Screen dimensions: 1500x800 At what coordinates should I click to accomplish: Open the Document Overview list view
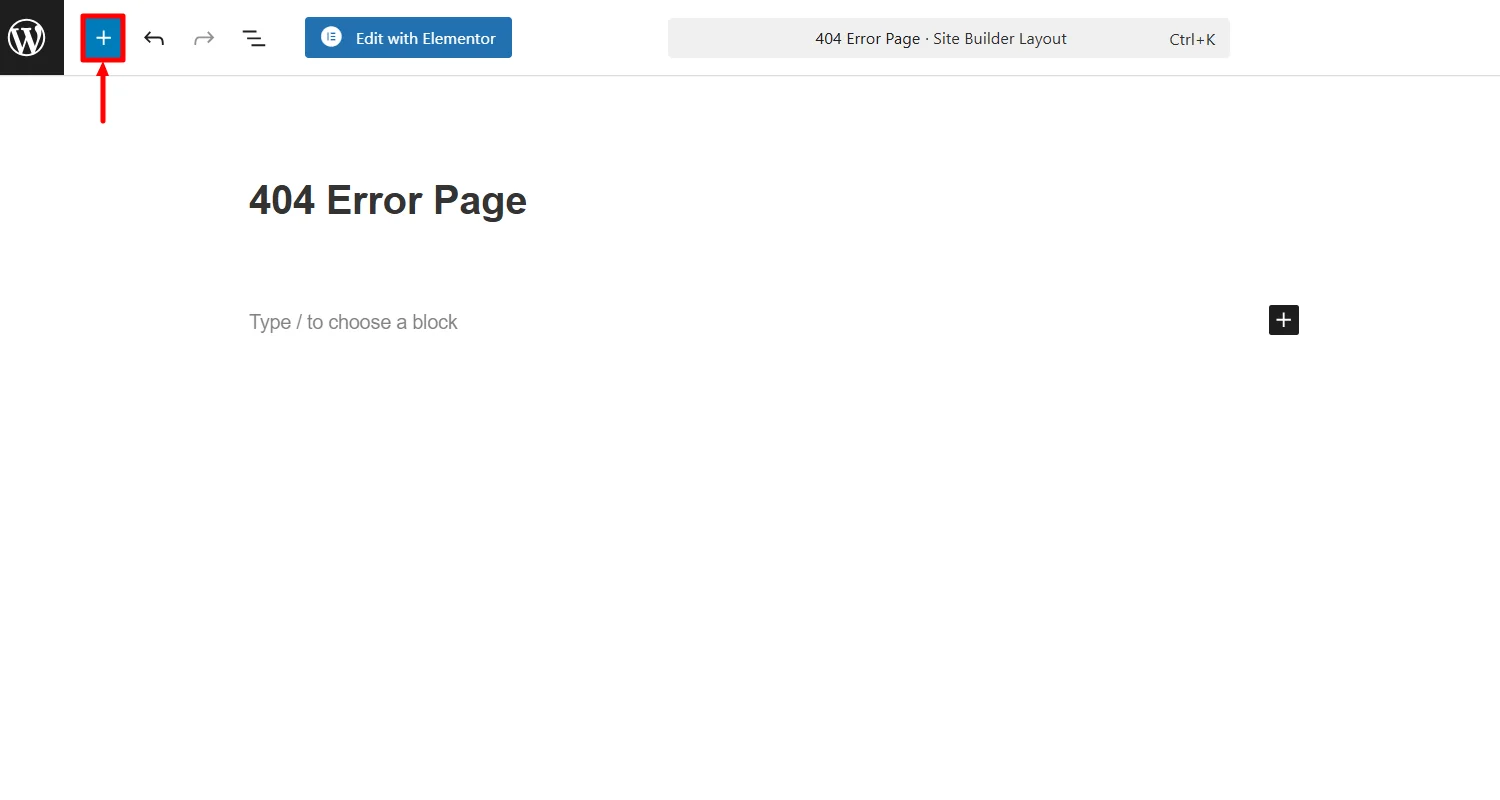254,38
